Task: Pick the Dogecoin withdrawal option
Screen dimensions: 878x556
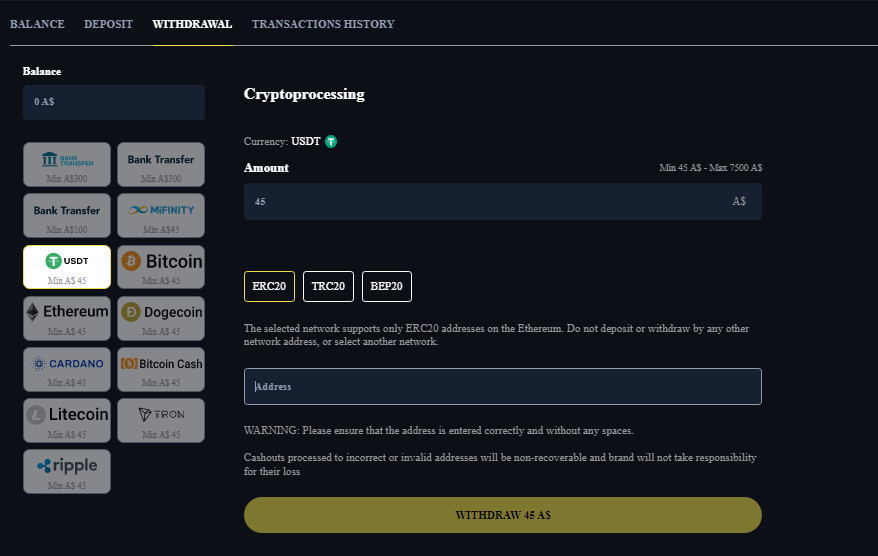Action: coord(161,317)
